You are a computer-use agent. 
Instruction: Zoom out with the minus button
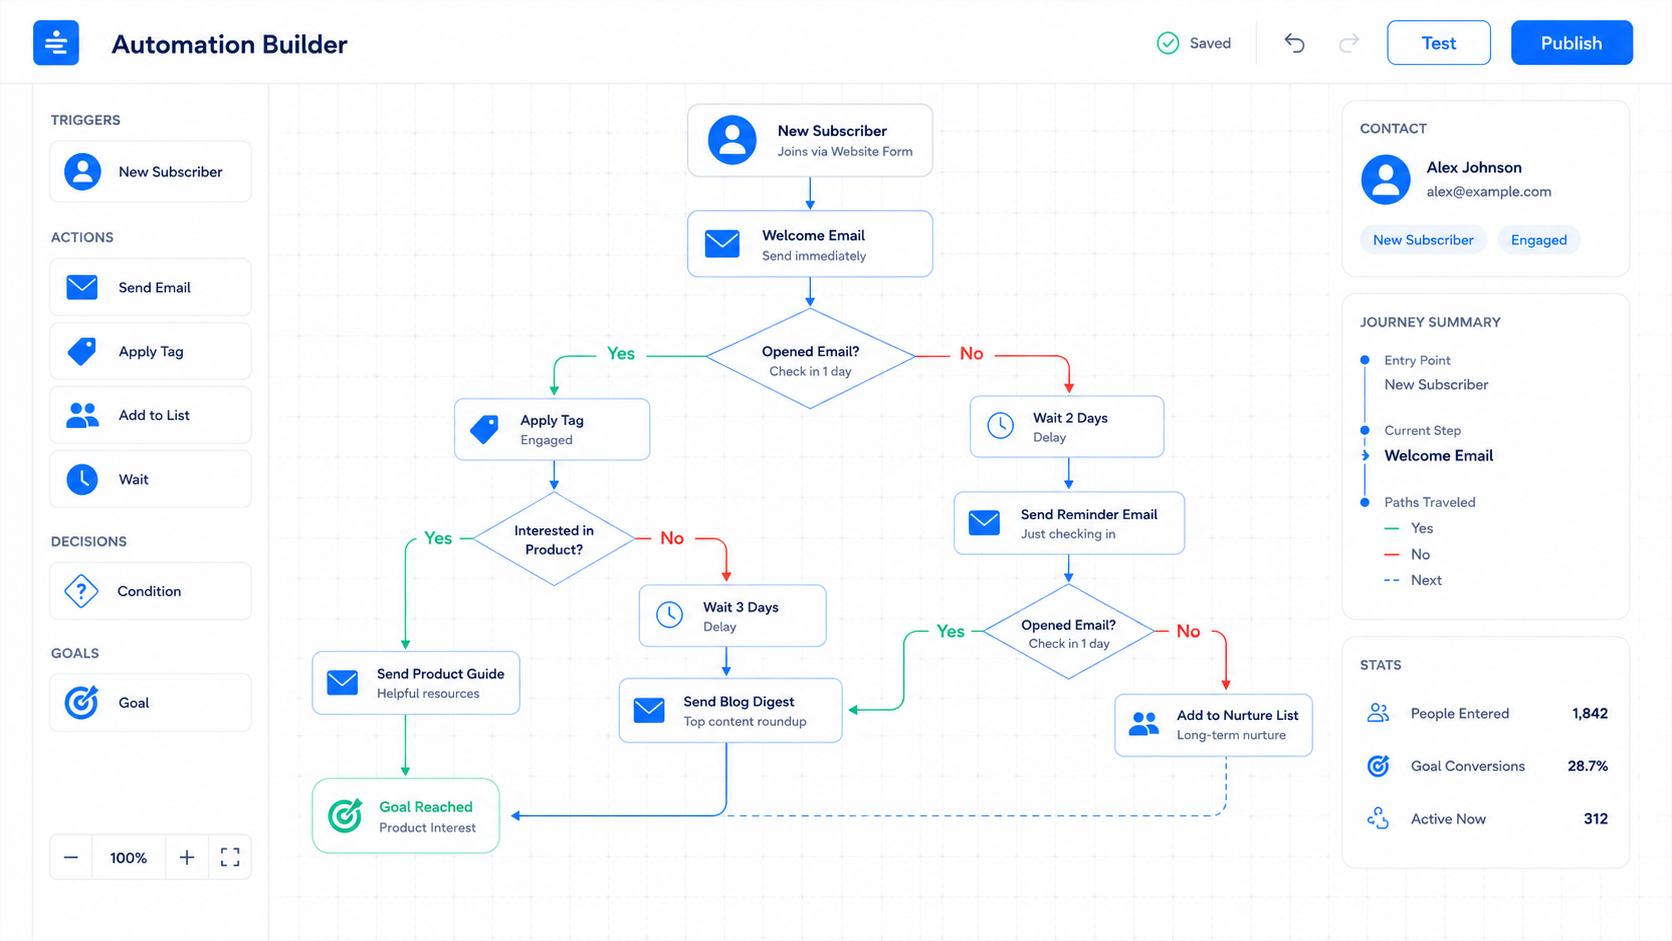click(71, 857)
